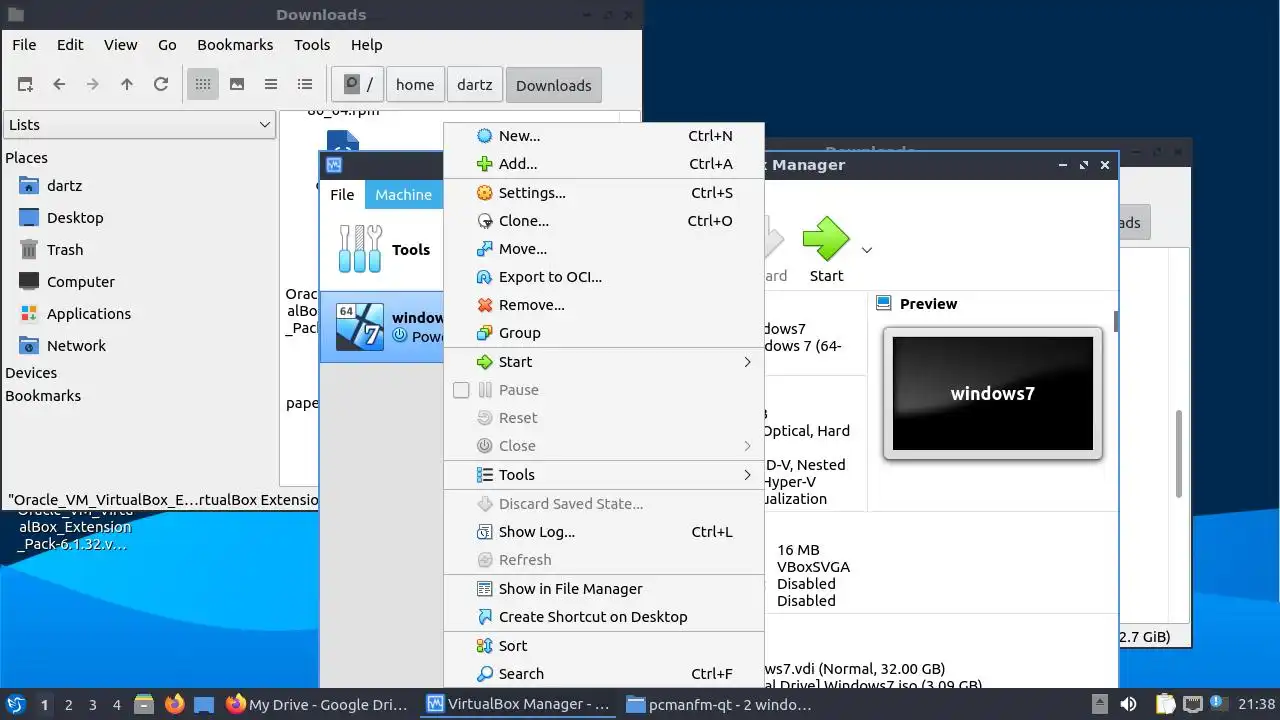
Task: Click the green Add... plus icon
Action: tap(484, 164)
